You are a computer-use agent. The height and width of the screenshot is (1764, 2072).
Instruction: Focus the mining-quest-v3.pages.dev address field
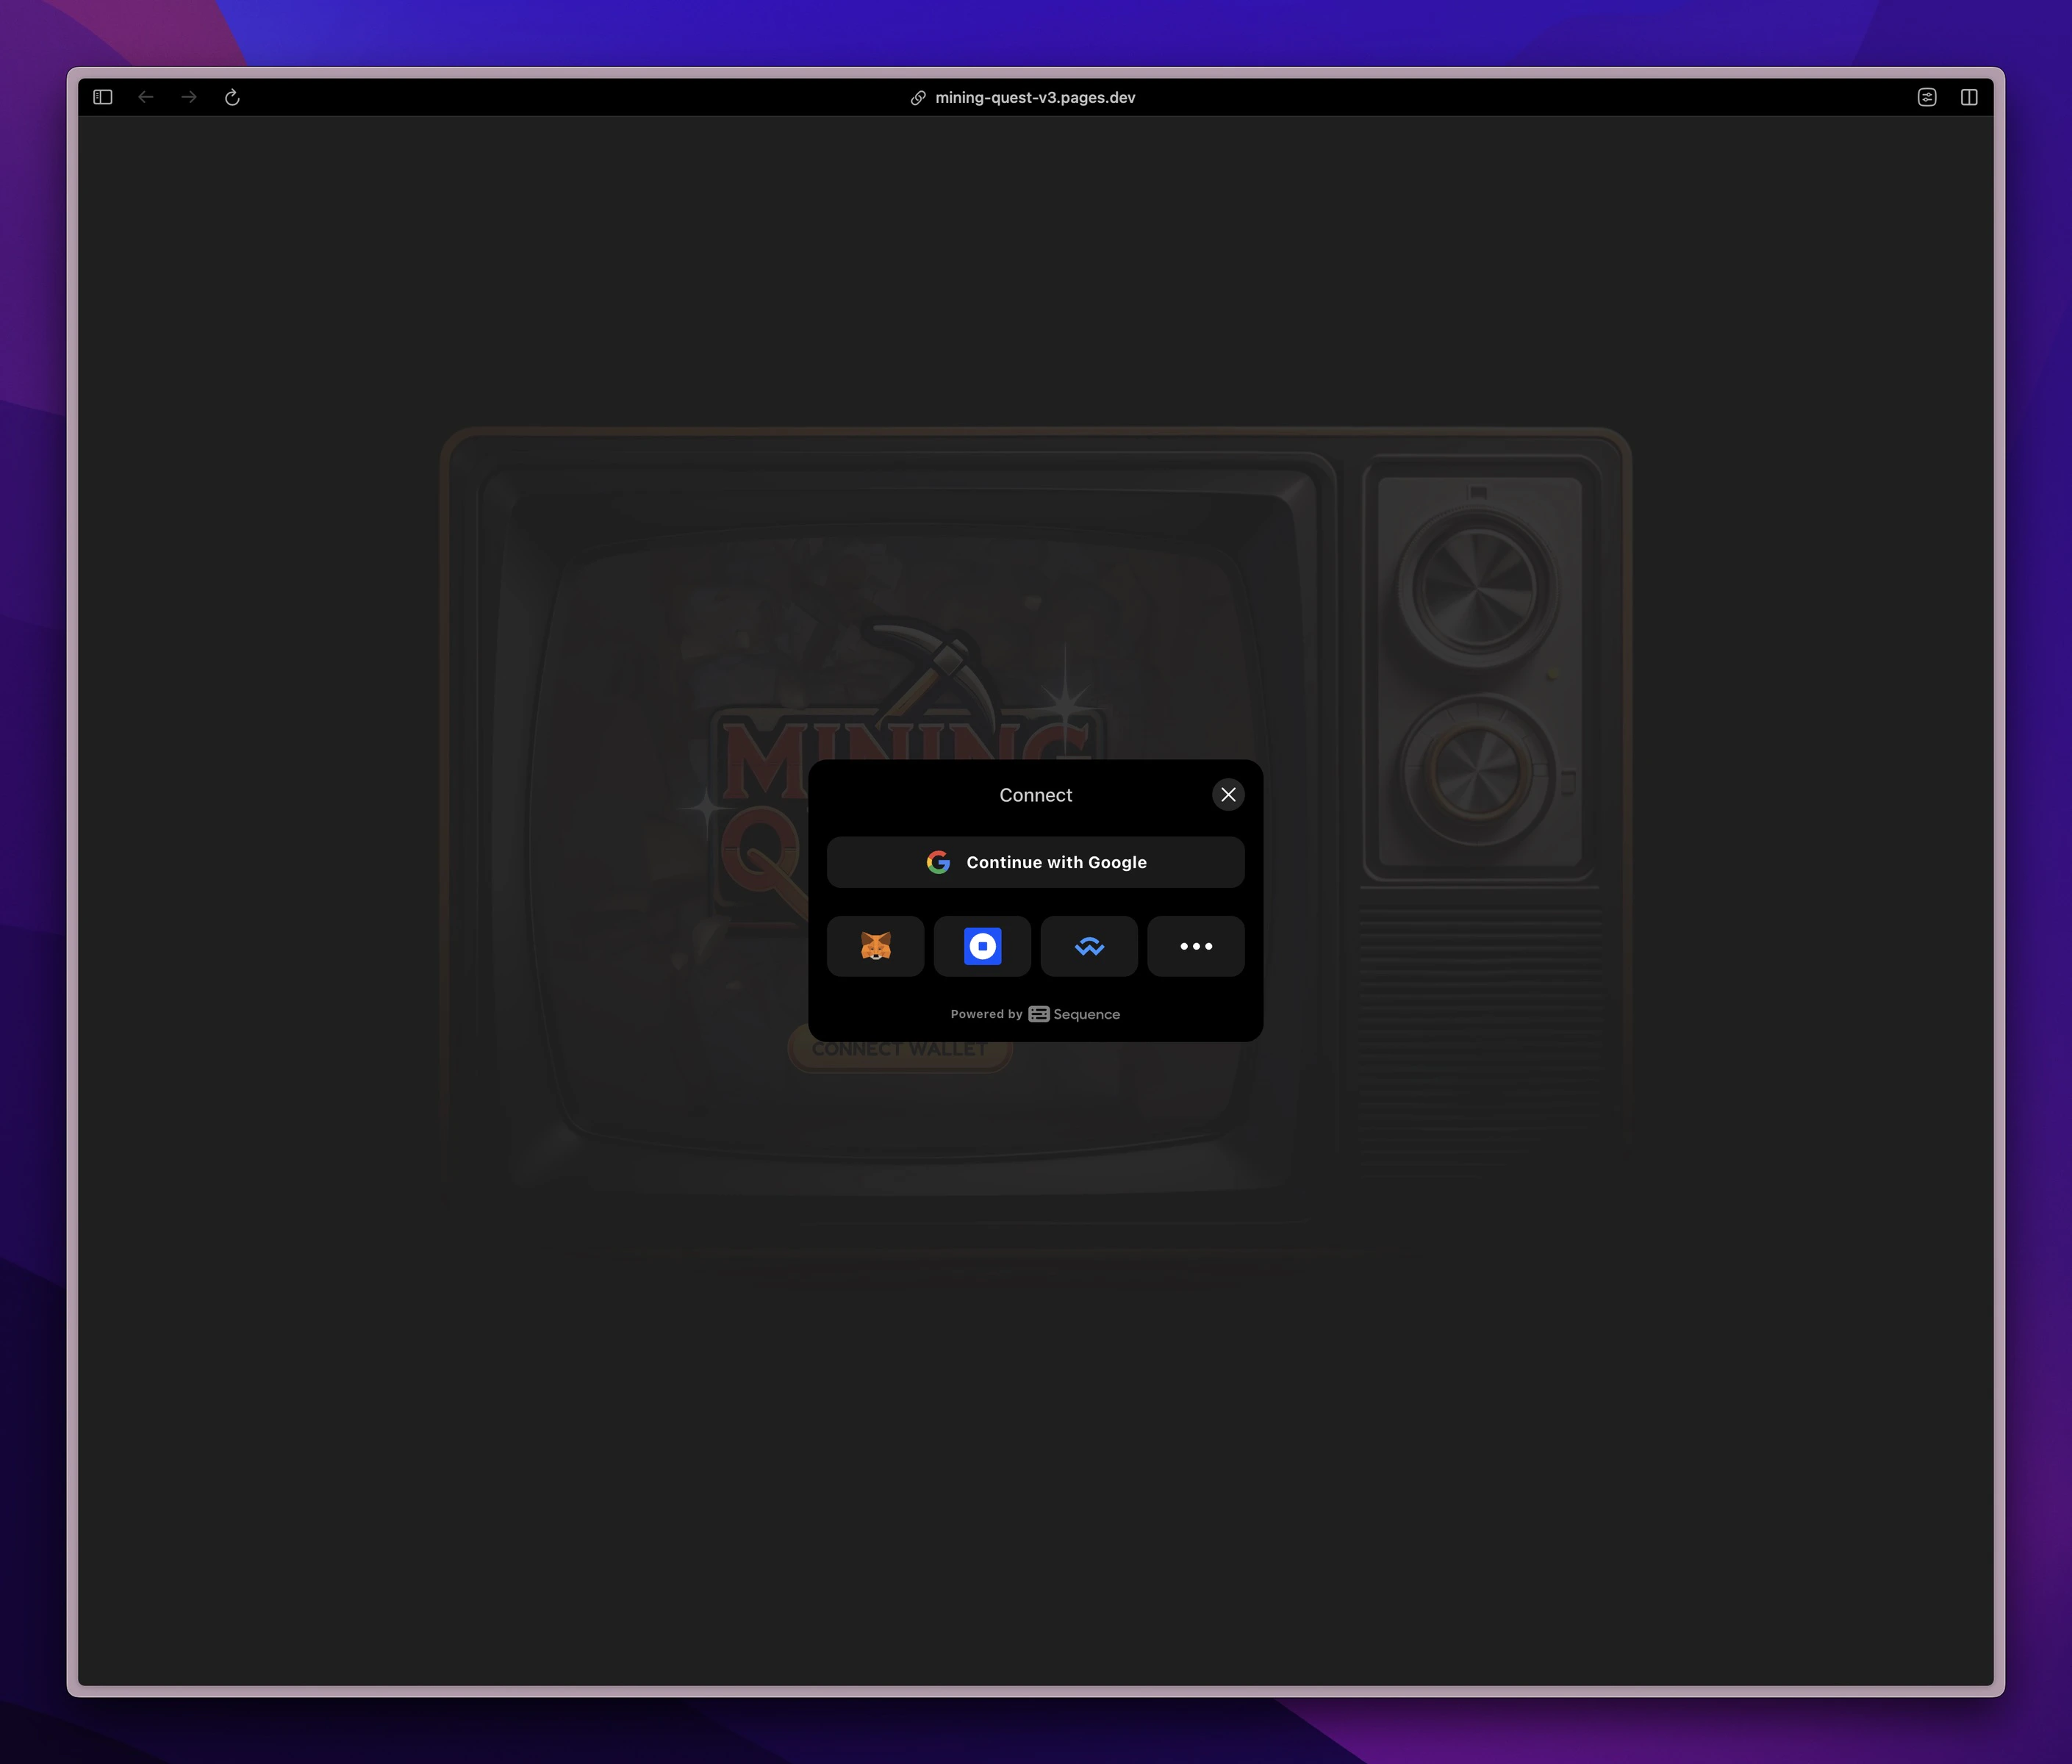tap(1035, 97)
